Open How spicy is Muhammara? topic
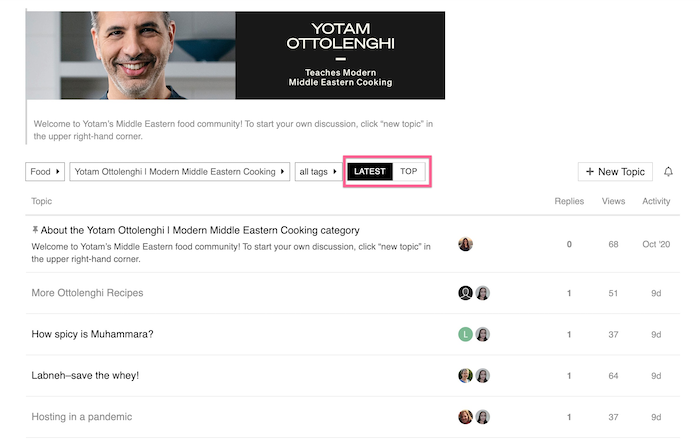Viewport: 700px width, 442px height. pyautogui.click(x=92, y=334)
